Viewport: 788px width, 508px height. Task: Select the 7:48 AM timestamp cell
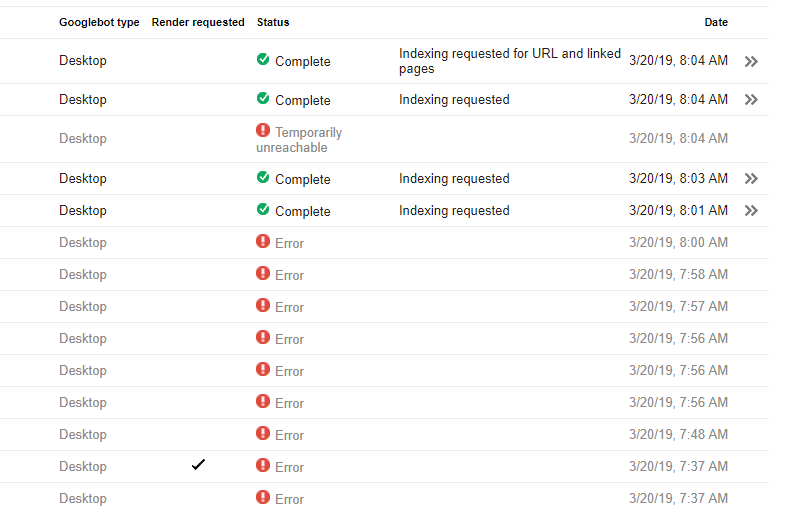[x=678, y=435]
